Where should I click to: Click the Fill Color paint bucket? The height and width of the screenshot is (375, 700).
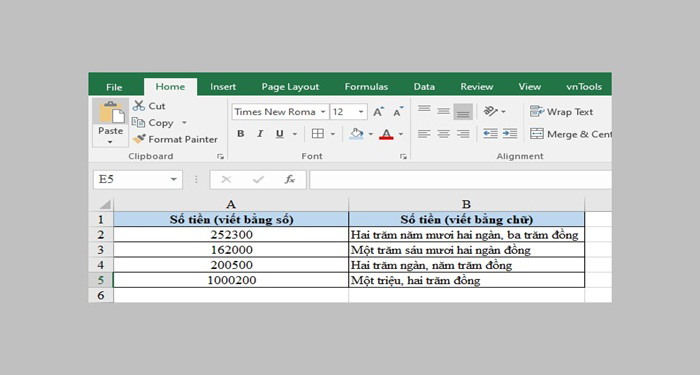356,133
